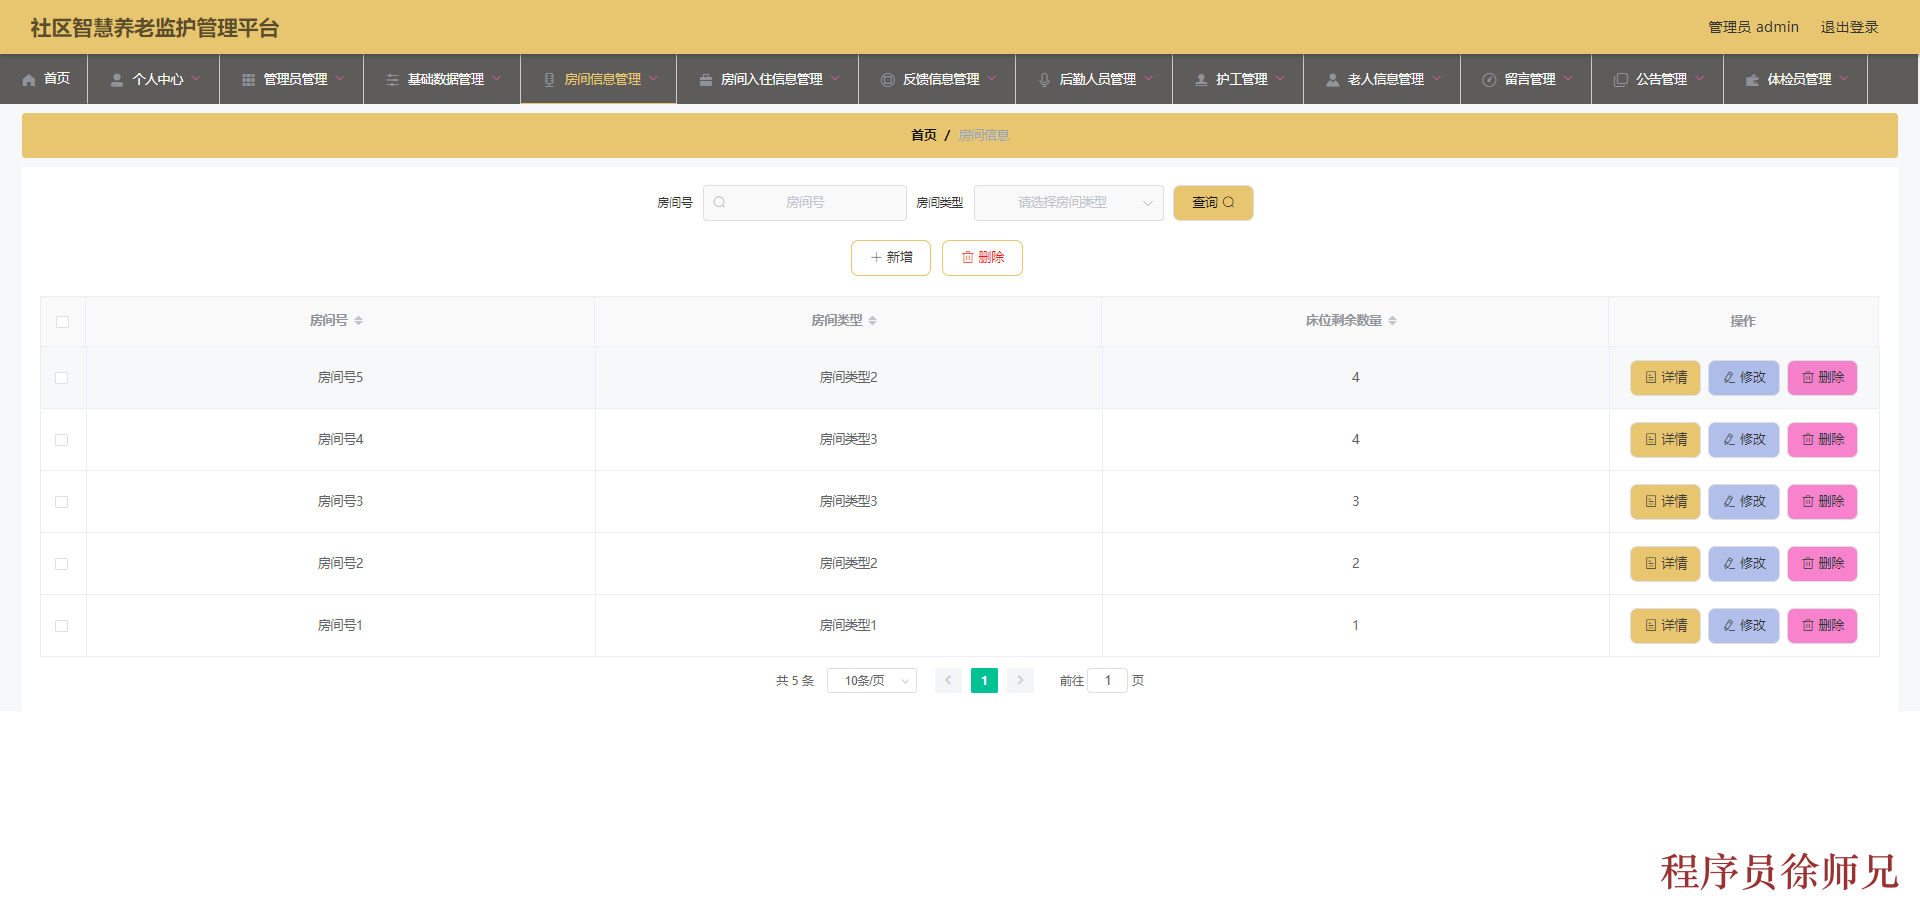
Task: Open the 老人信息管理 menu
Action: coord(1382,79)
